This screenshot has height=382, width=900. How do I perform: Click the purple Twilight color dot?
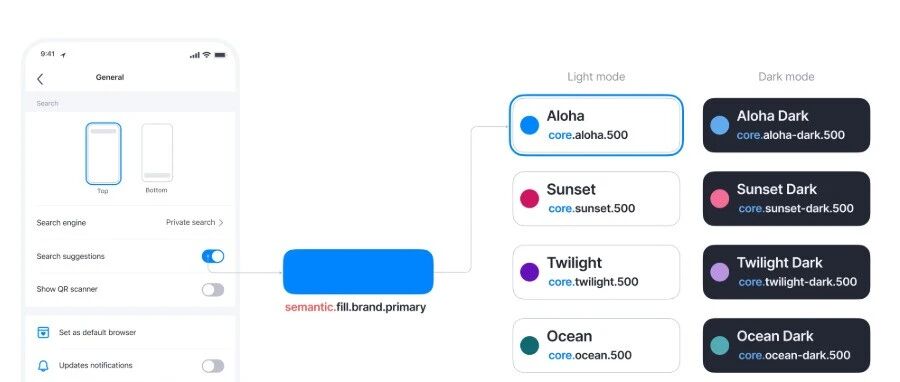[x=529, y=272]
